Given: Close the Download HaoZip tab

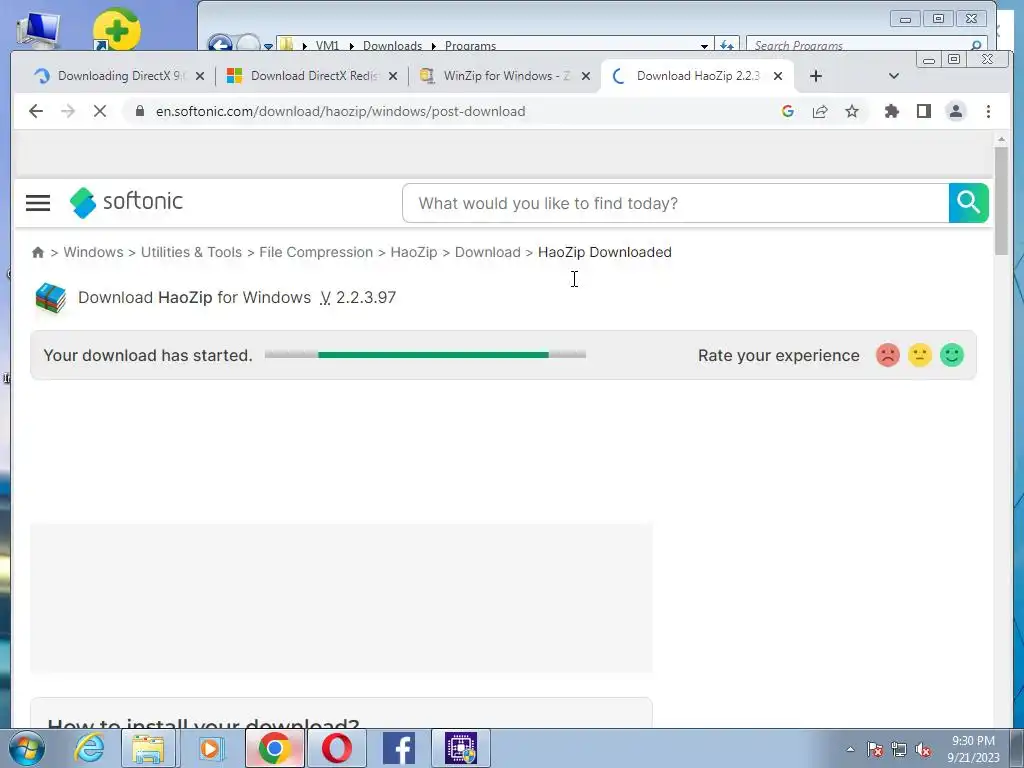Looking at the screenshot, I should (x=778, y=76).
